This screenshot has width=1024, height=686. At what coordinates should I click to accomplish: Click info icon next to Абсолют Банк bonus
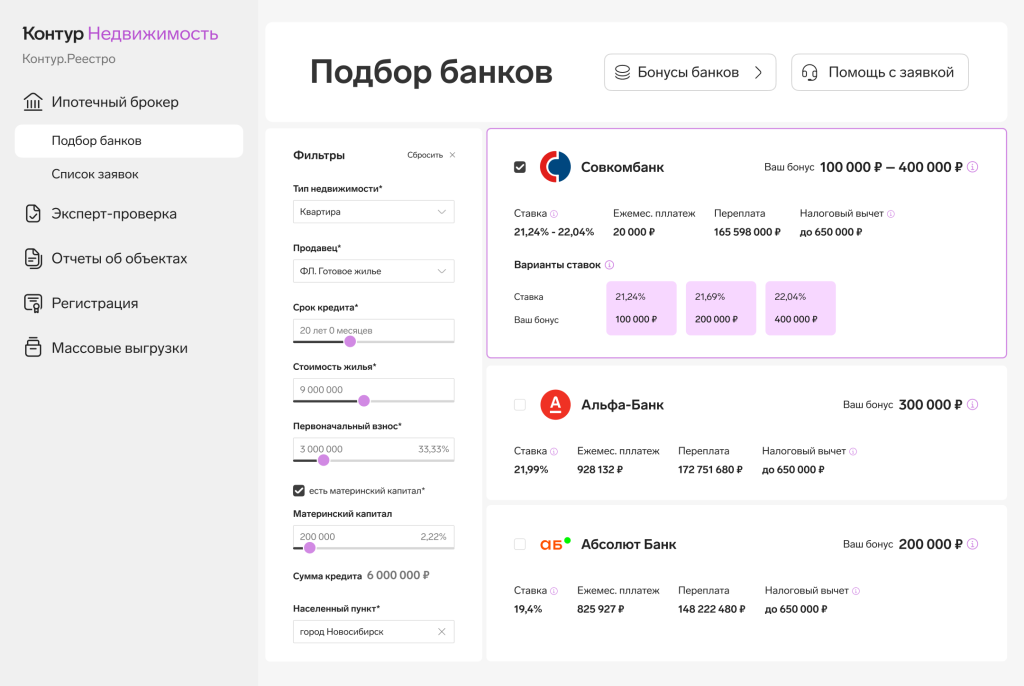click(972, 544)
